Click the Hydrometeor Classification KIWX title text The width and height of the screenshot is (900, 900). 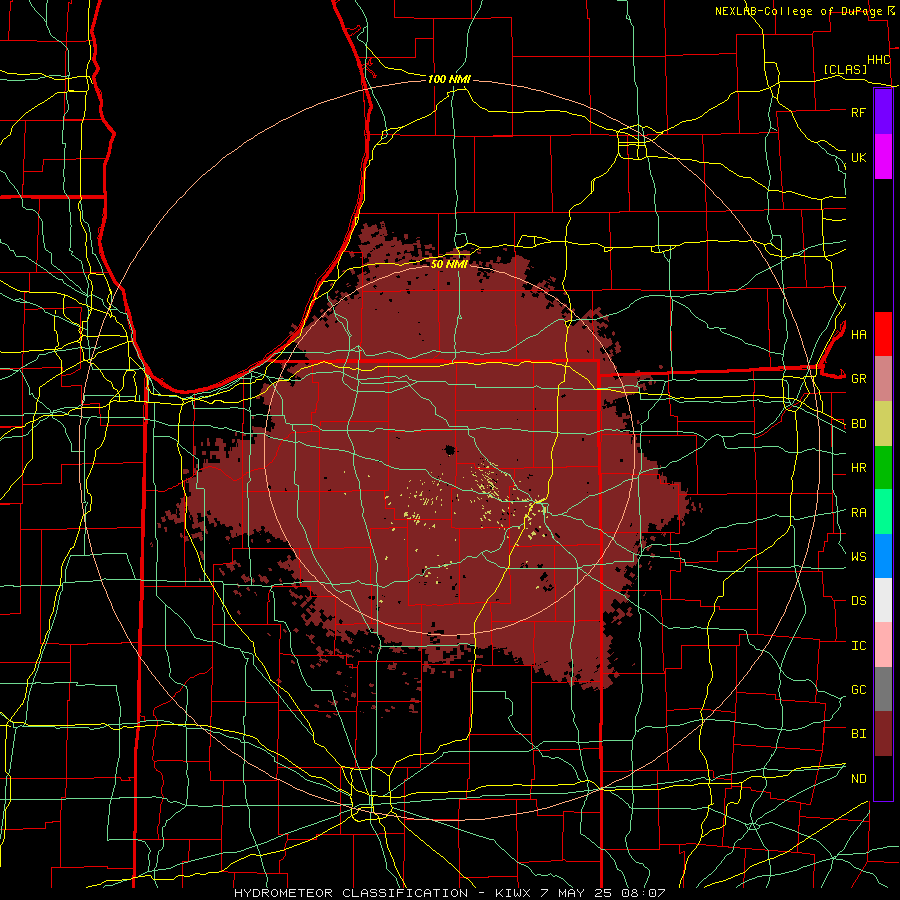pos(449,893)
